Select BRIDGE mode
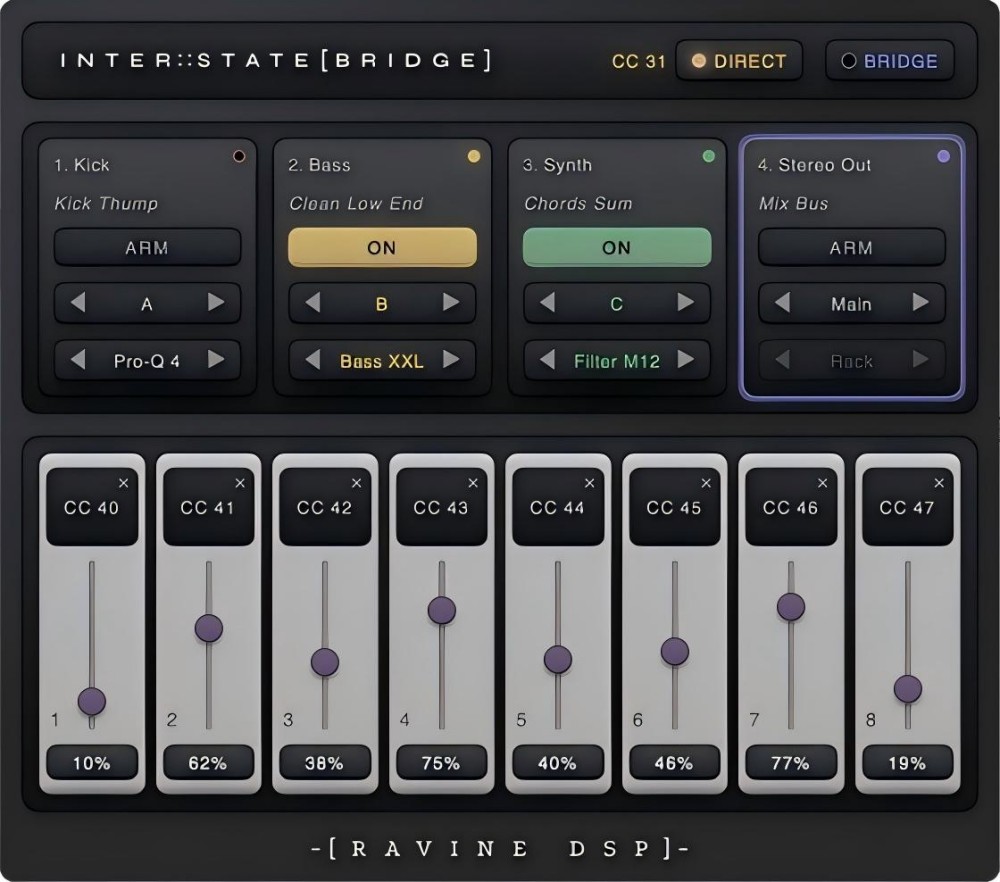The height and width of the screenshot is (882, 1000). [x=890, y=61]
